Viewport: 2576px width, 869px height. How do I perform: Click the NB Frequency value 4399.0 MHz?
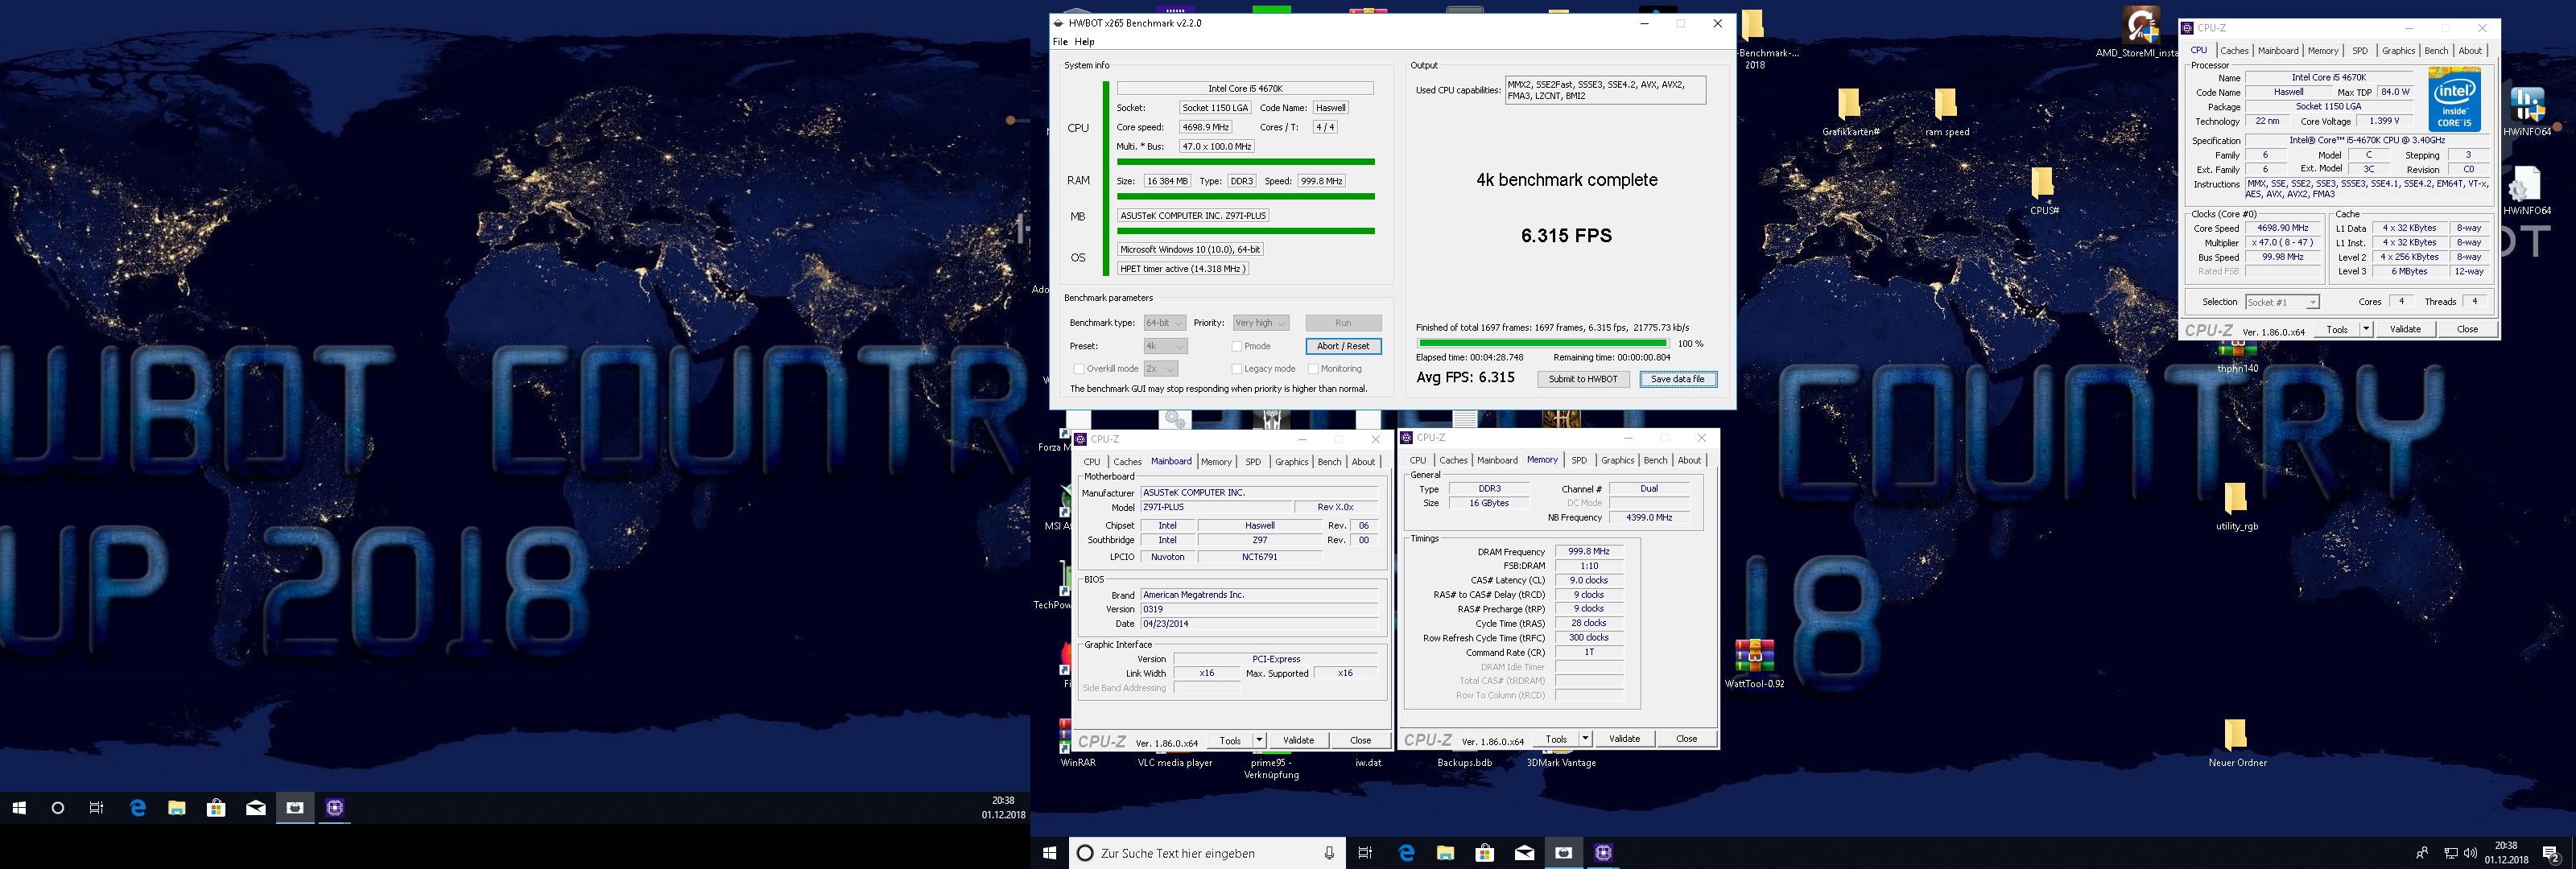1649,518
